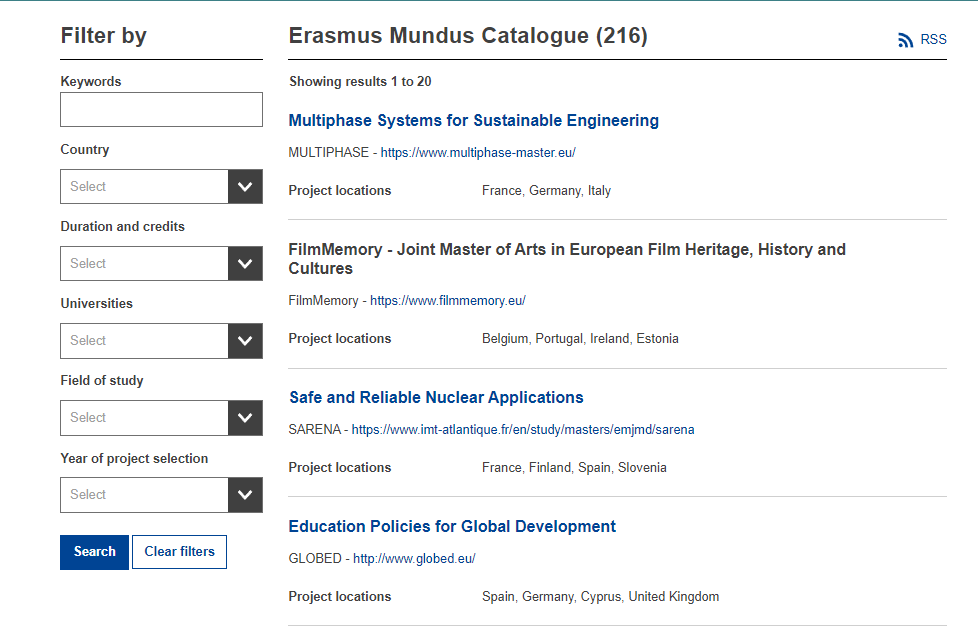Click the Erasmus Mundus Catalogue (216) heading
Viewport: 978px width, 643px height.
[468, 36]
